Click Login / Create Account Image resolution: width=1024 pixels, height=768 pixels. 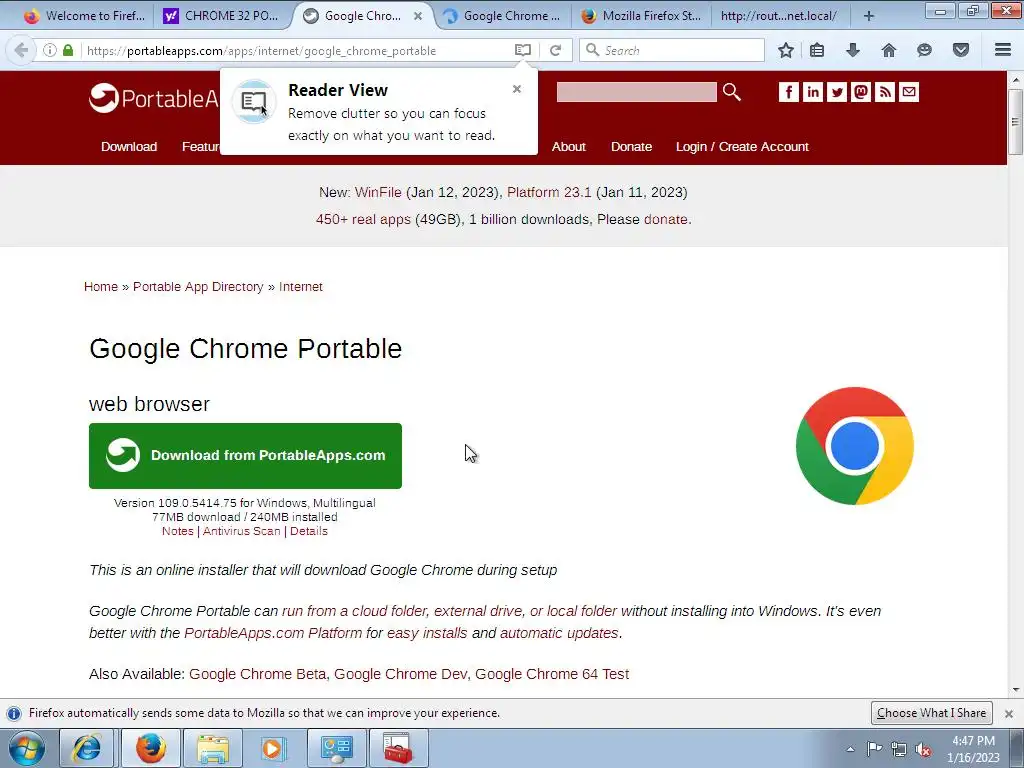(x=742, y=147)
